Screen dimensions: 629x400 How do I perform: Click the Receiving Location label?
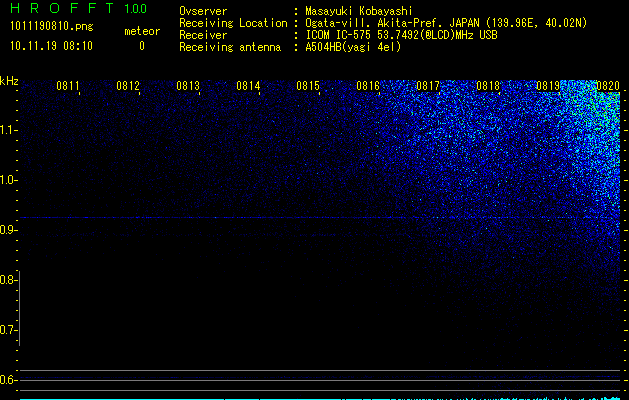pos(233,23)
